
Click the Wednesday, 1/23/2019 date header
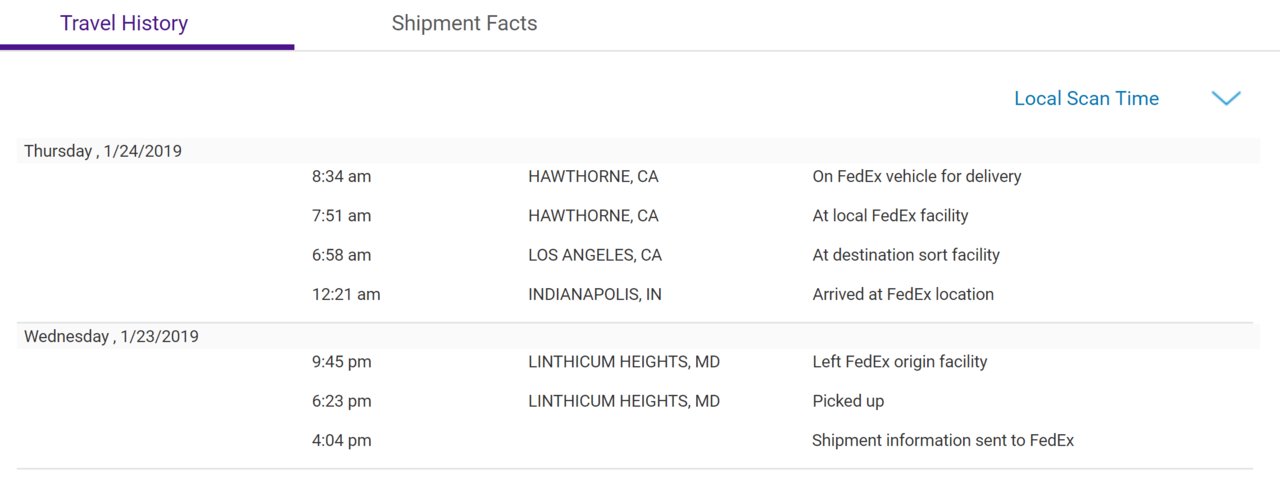tap(111, 336)
